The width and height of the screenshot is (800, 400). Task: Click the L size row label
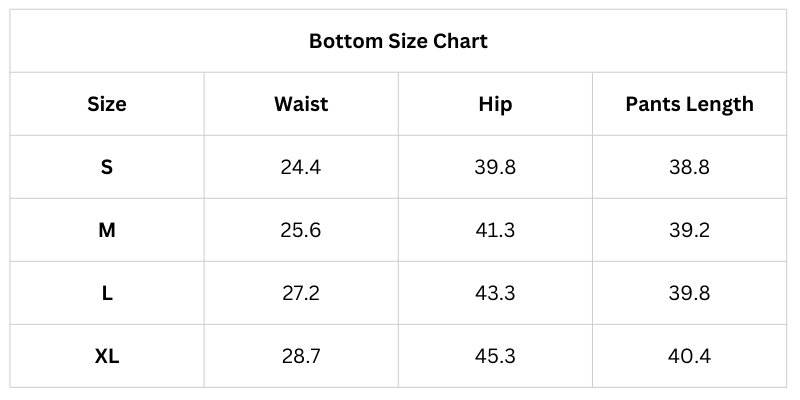tap(107, 293)
